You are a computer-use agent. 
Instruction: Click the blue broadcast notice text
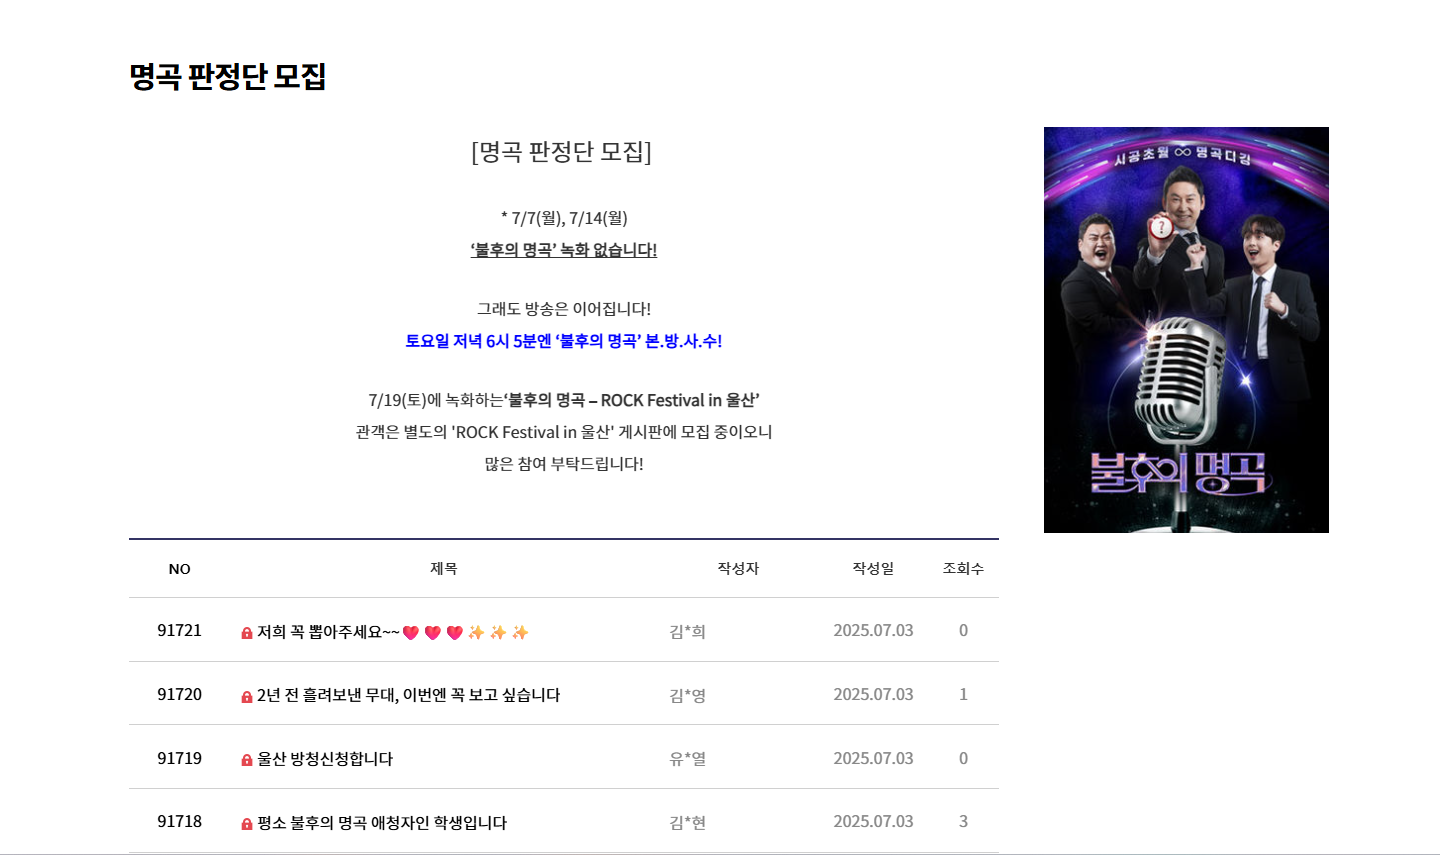point(563,341)
